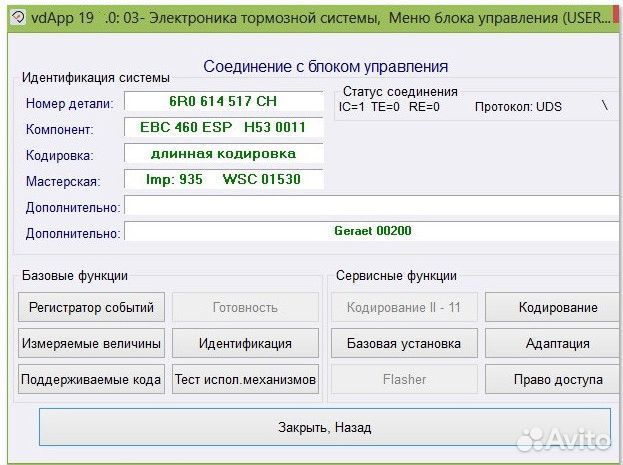
Task: Click the disabled Flasher button
Action: (x=404, y=379)
